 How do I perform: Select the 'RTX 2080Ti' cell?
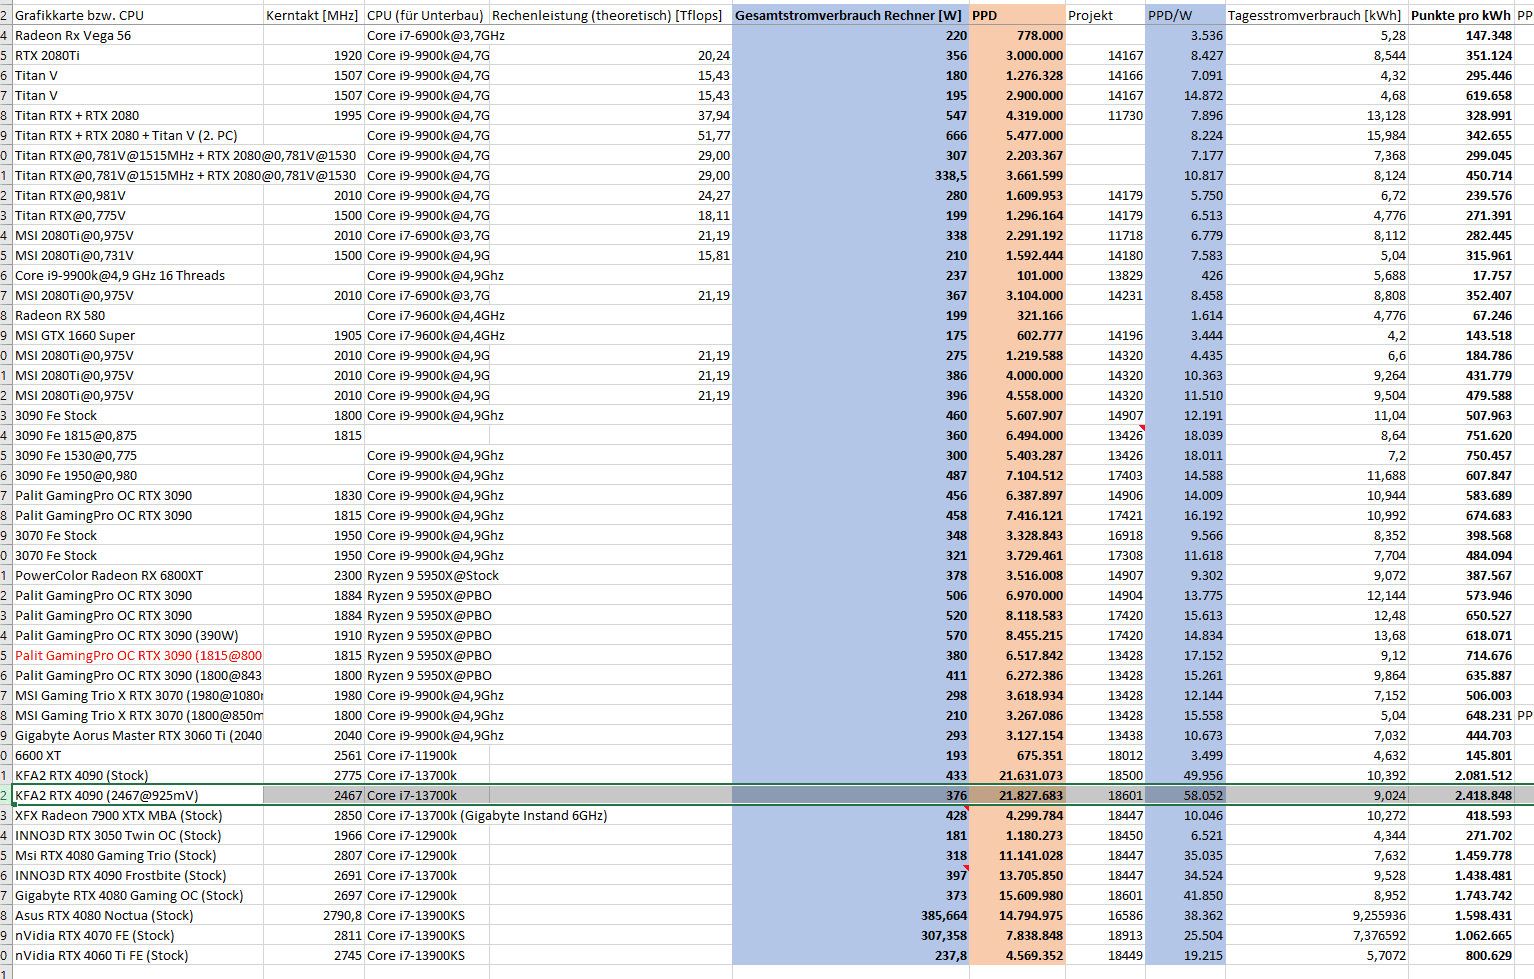coord(137,55)
